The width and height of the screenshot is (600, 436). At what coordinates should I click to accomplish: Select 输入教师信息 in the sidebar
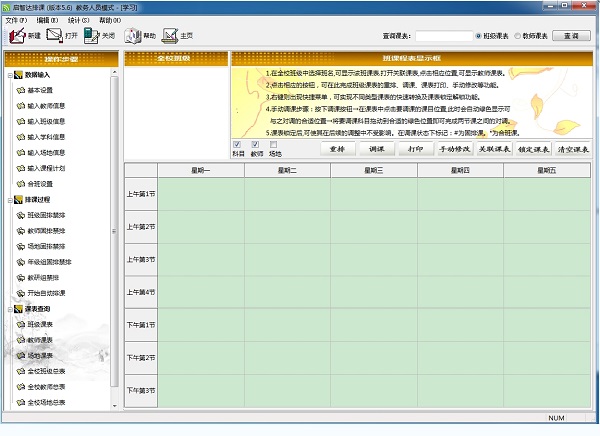coord(46,105)
